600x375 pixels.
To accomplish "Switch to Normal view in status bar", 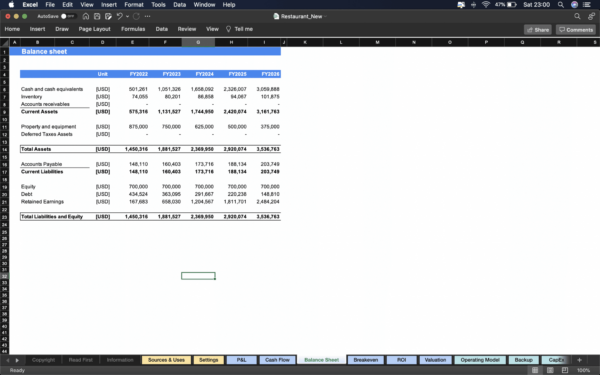I will pyautogui.click(x=535, y=370).
